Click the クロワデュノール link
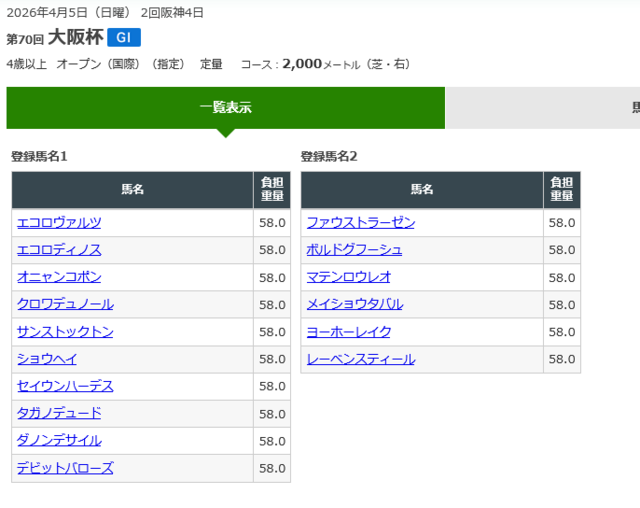 [x=65, y=304]
